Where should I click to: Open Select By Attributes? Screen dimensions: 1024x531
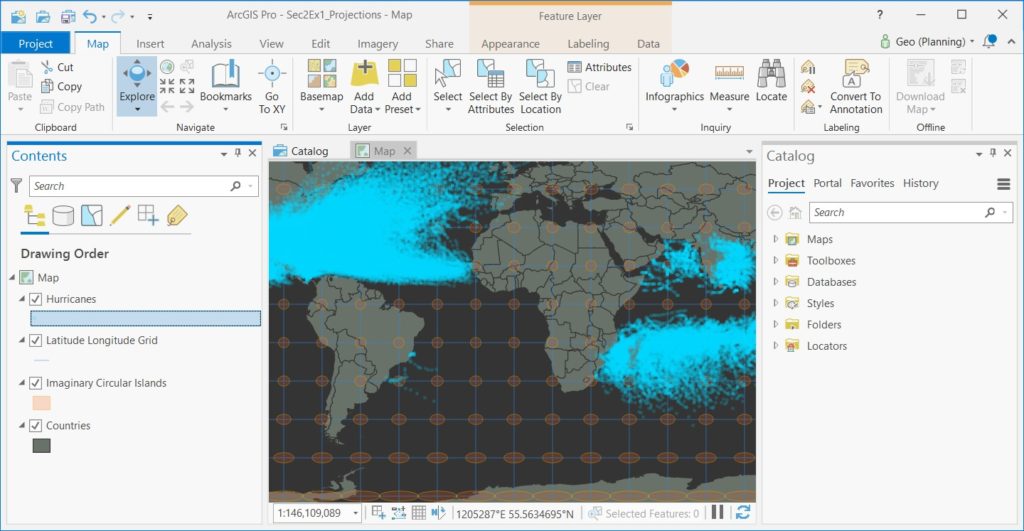click(490, 86)
